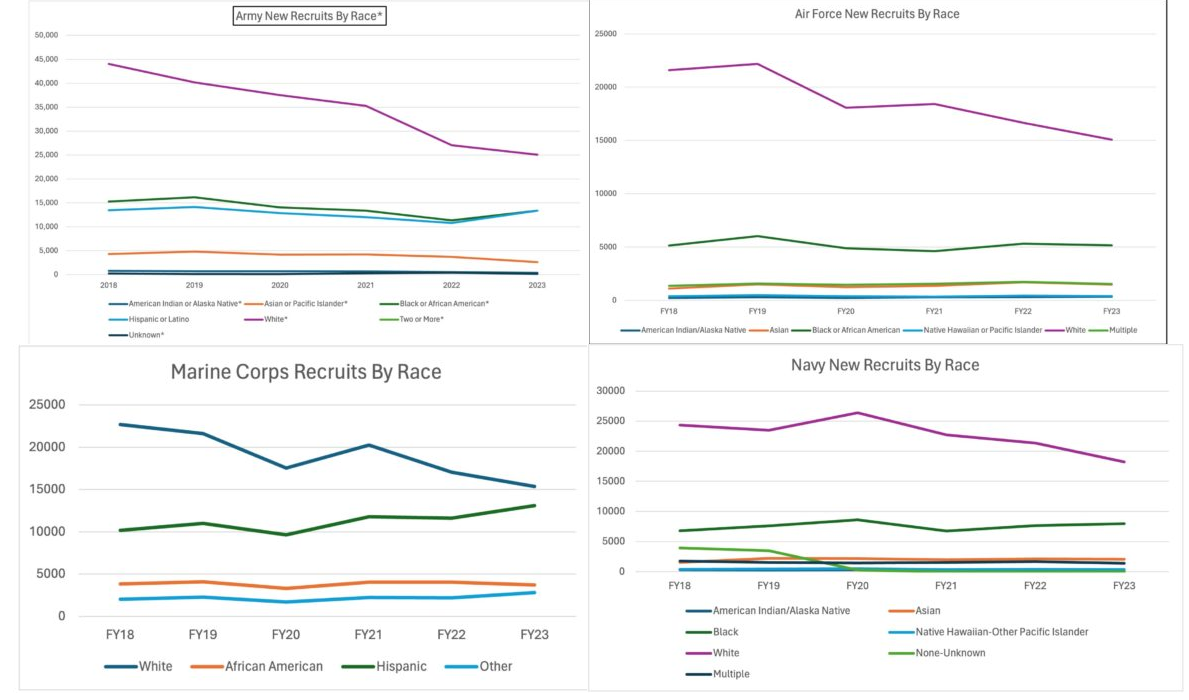Click the '2023' label on Army x-axis
Image resolution: width=1189 pixels, height=700 pixels.
(x=537, y=285)
